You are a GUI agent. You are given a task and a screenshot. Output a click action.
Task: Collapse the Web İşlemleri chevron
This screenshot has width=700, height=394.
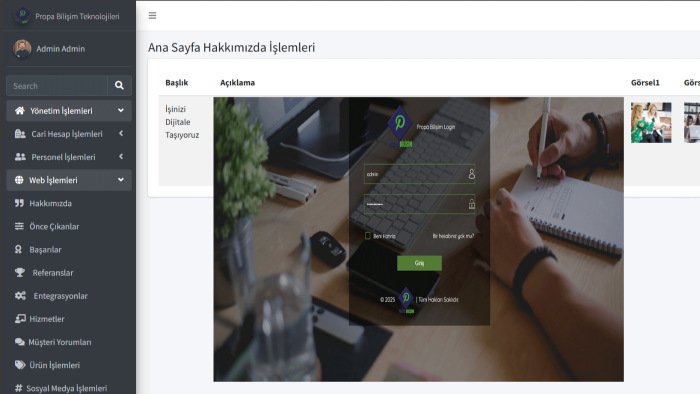121,180
